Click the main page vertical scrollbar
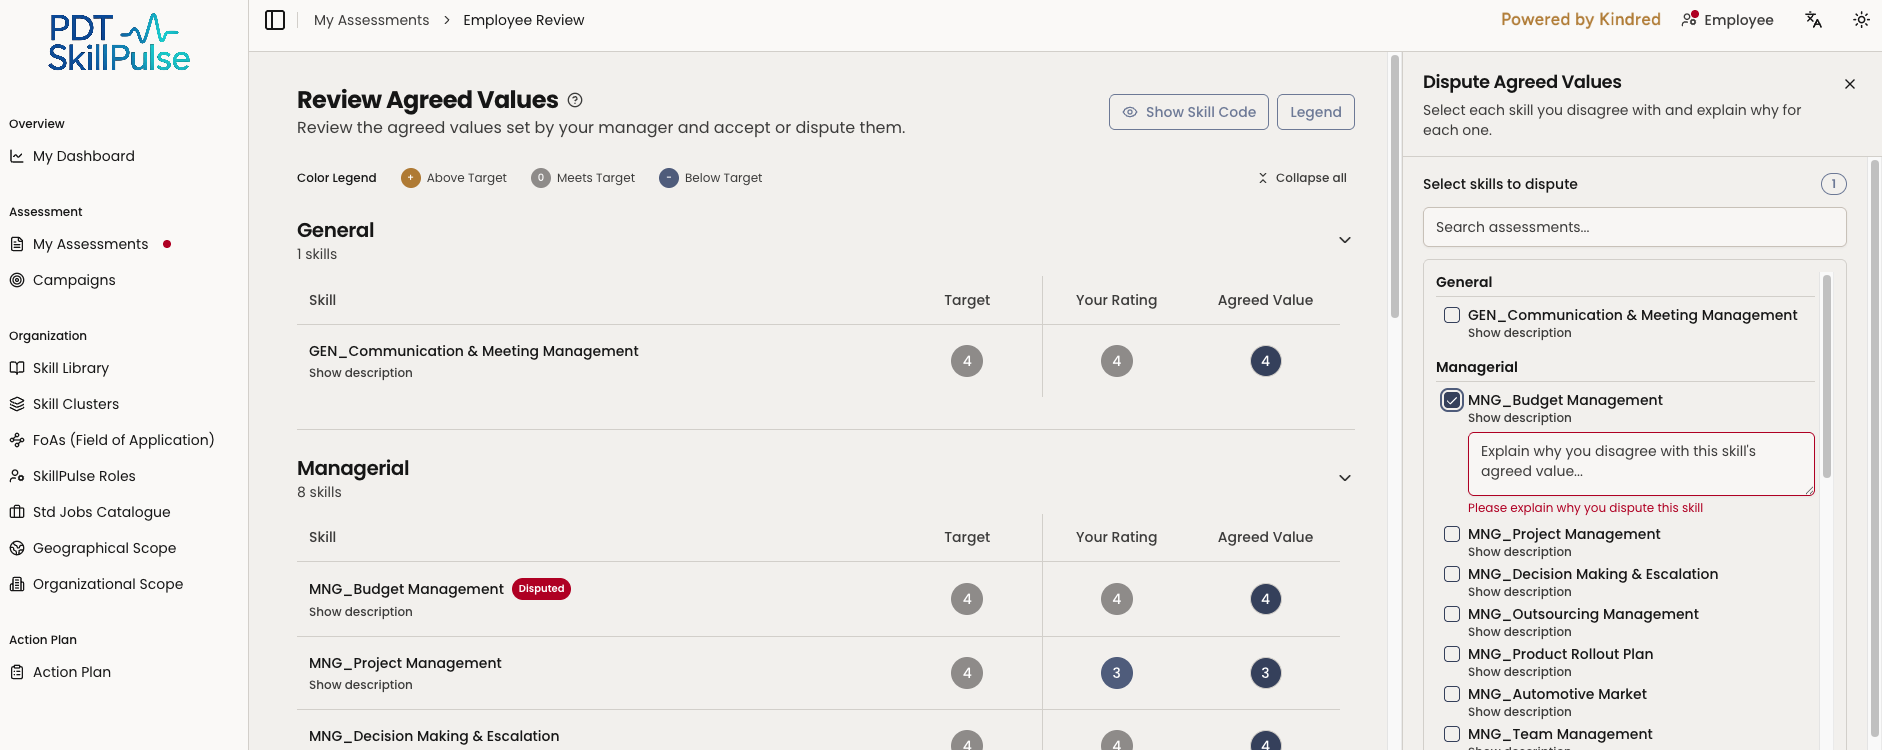The height and width of the screenshot is (750, 1882). pyautogui.click(x=1395, y=186)
